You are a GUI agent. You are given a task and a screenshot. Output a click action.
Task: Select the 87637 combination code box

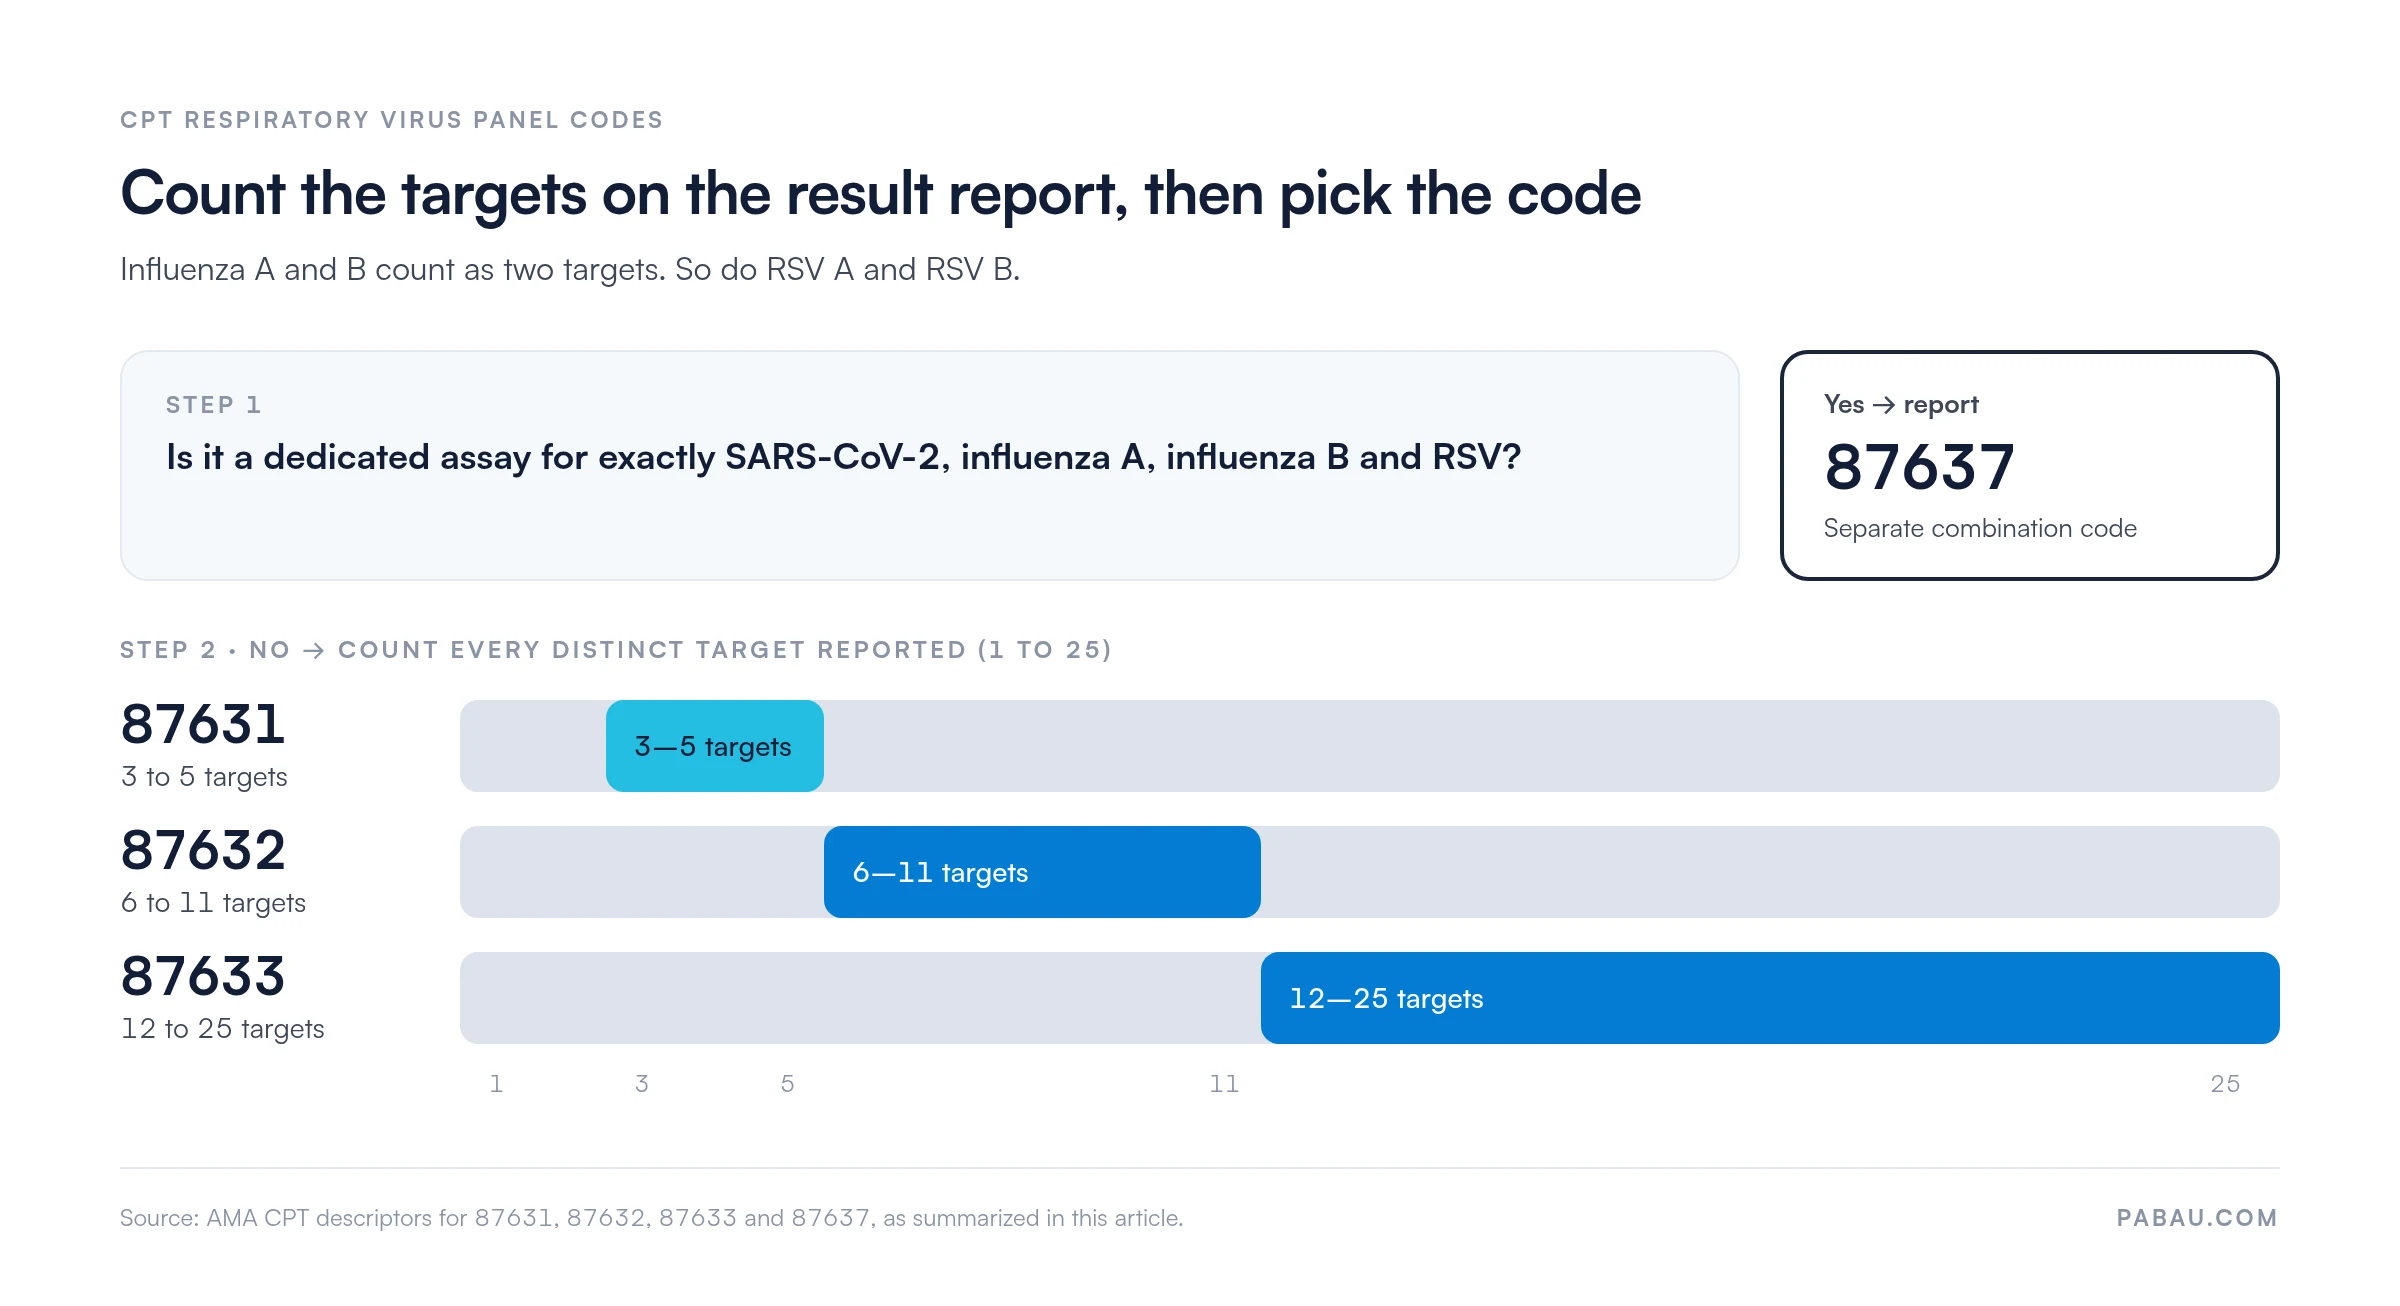(2030, 465)
